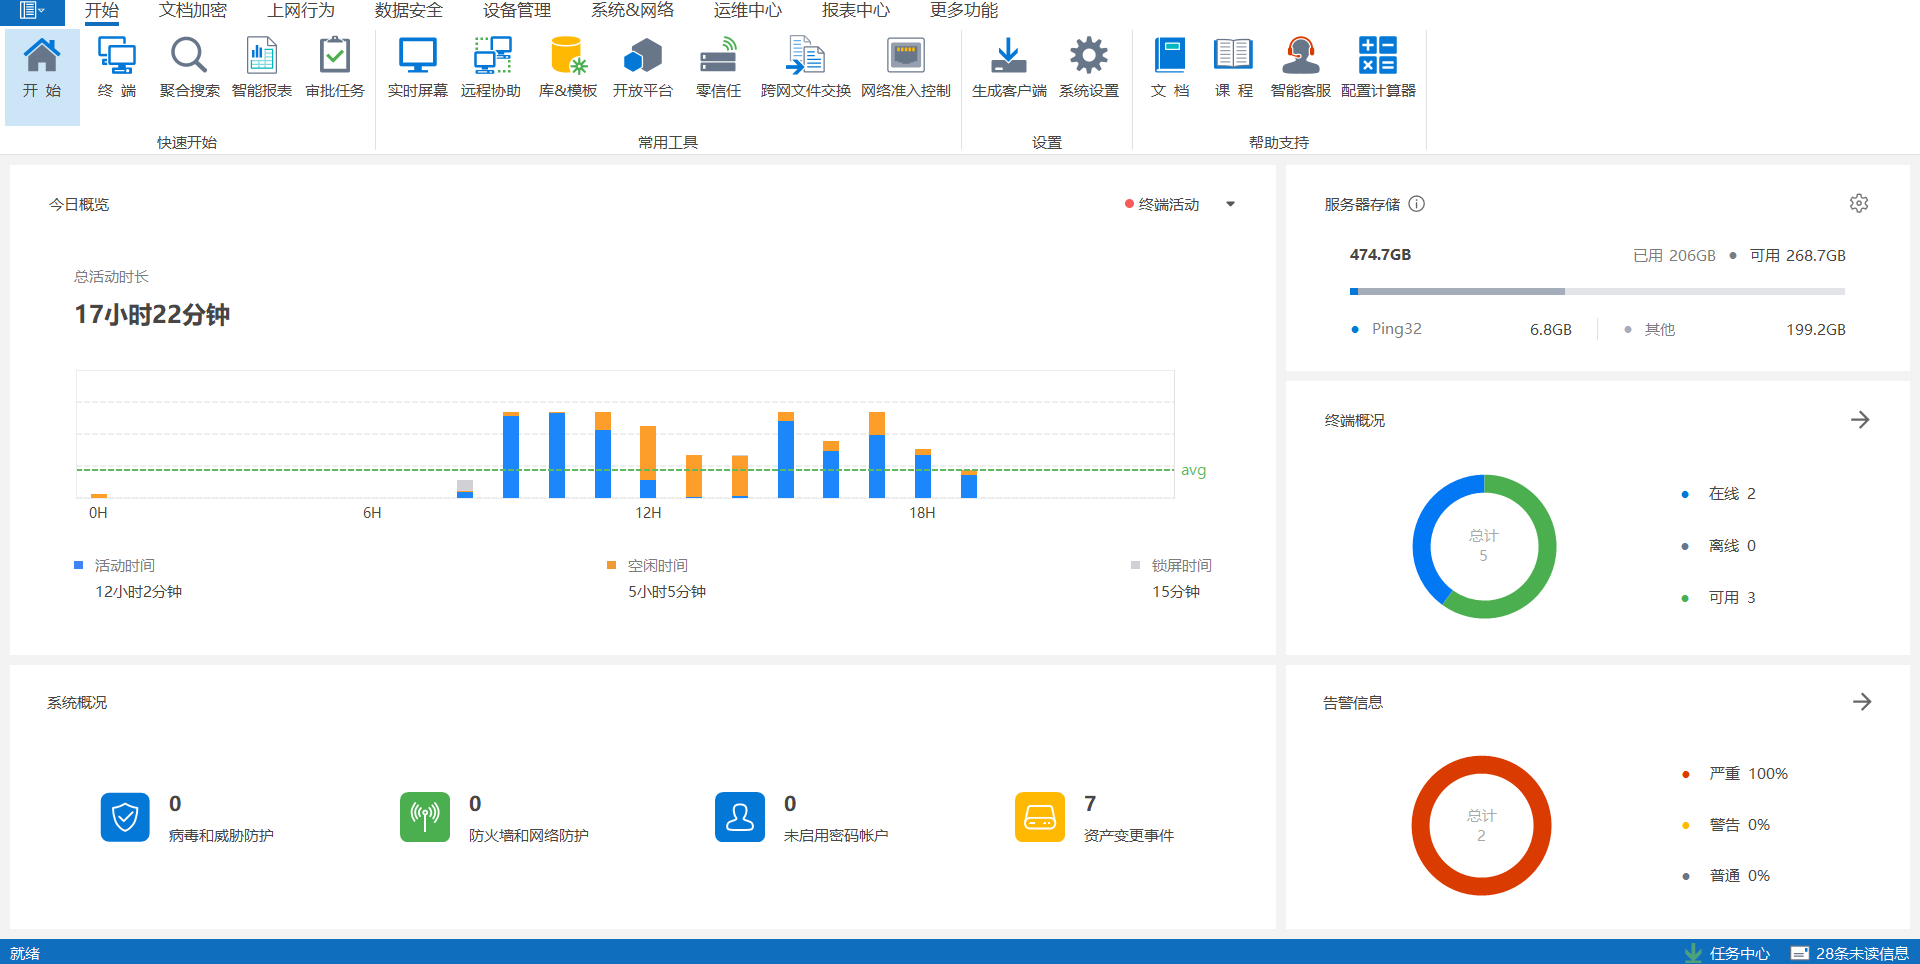Expand 告警信息 with the arrow
The image size is (1920, 964).
click(x=1861, y=702)
